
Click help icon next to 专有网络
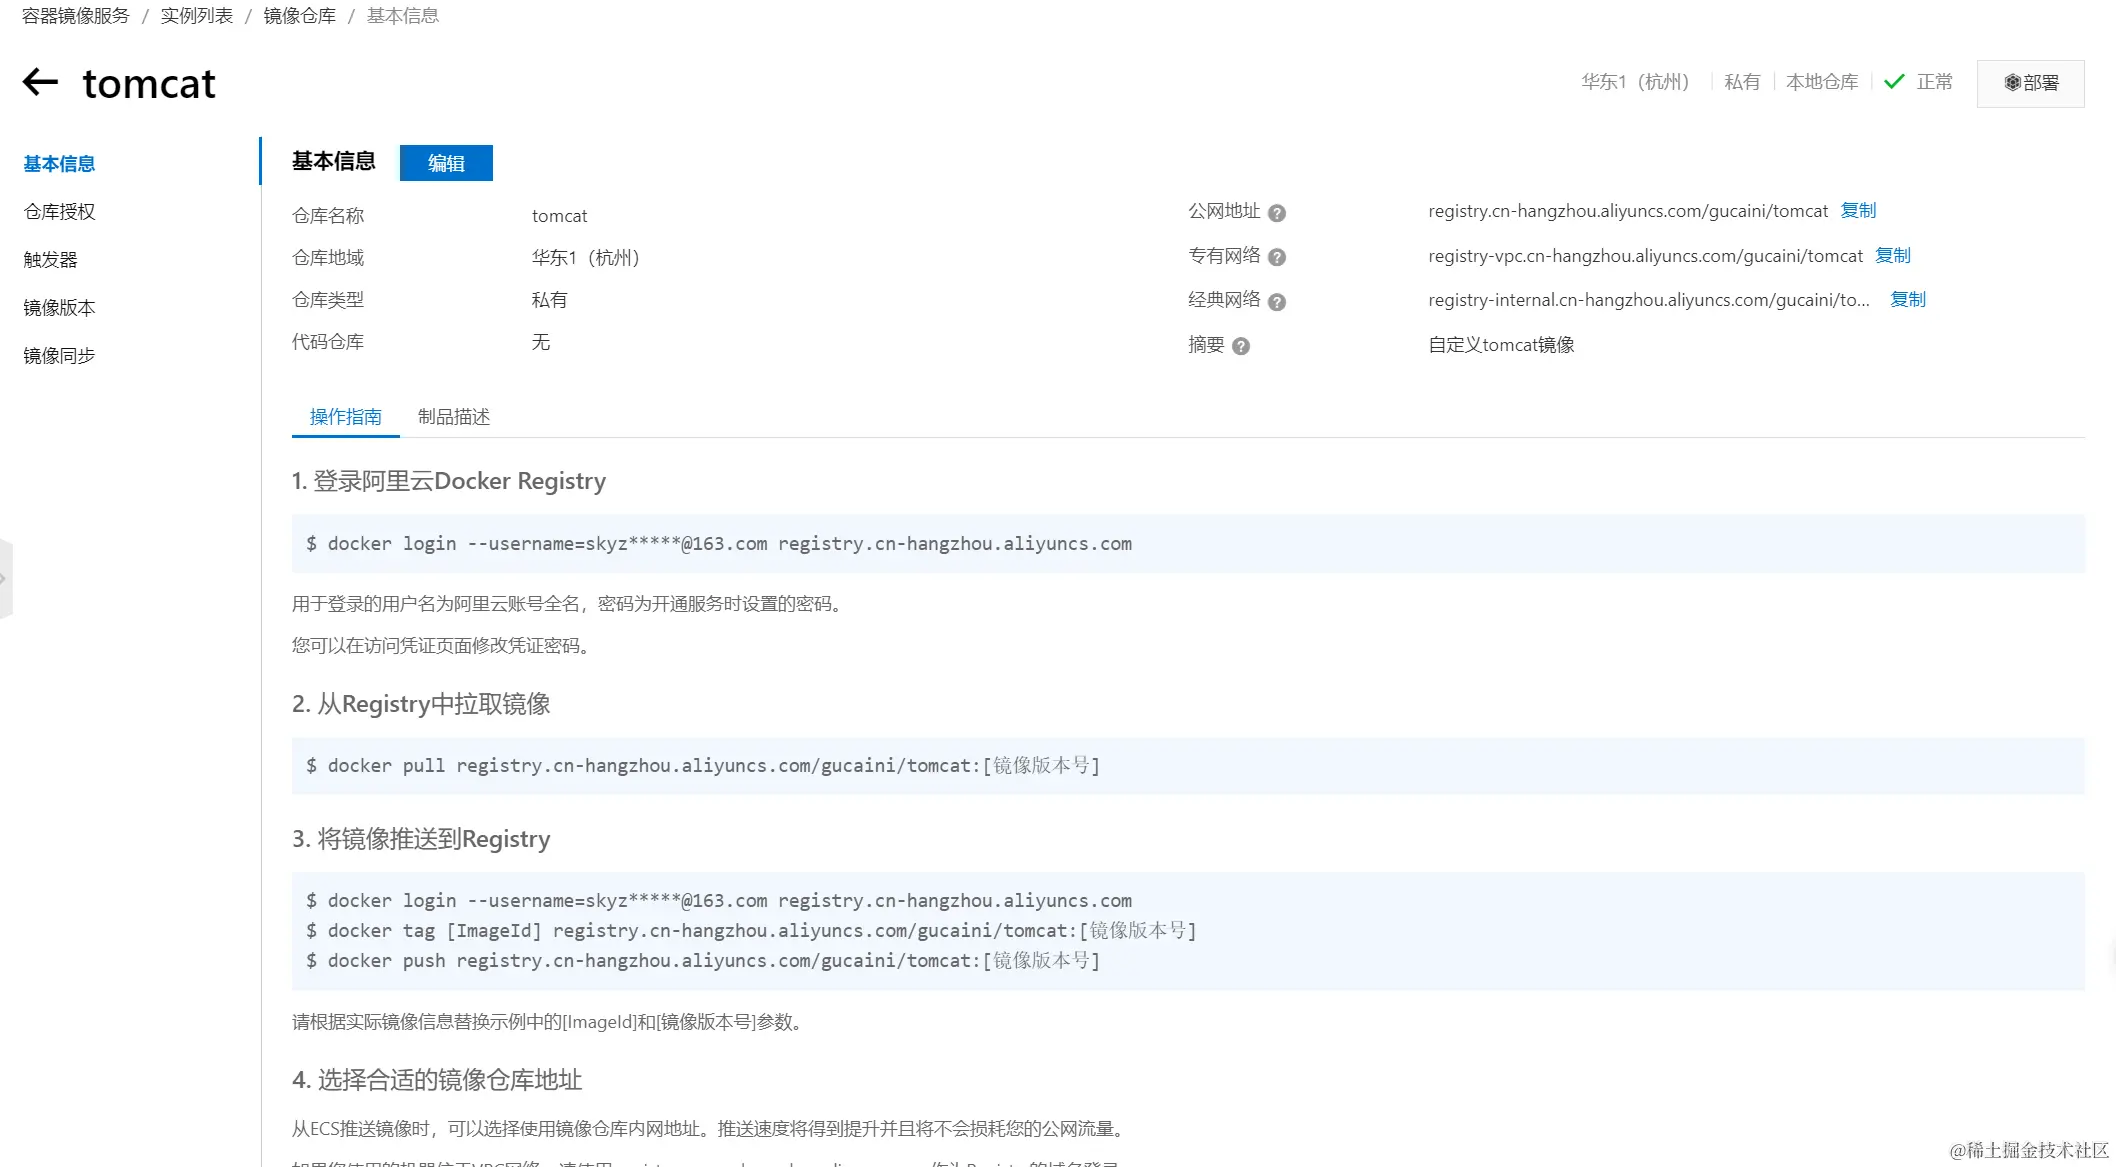tap(1277, 257)
